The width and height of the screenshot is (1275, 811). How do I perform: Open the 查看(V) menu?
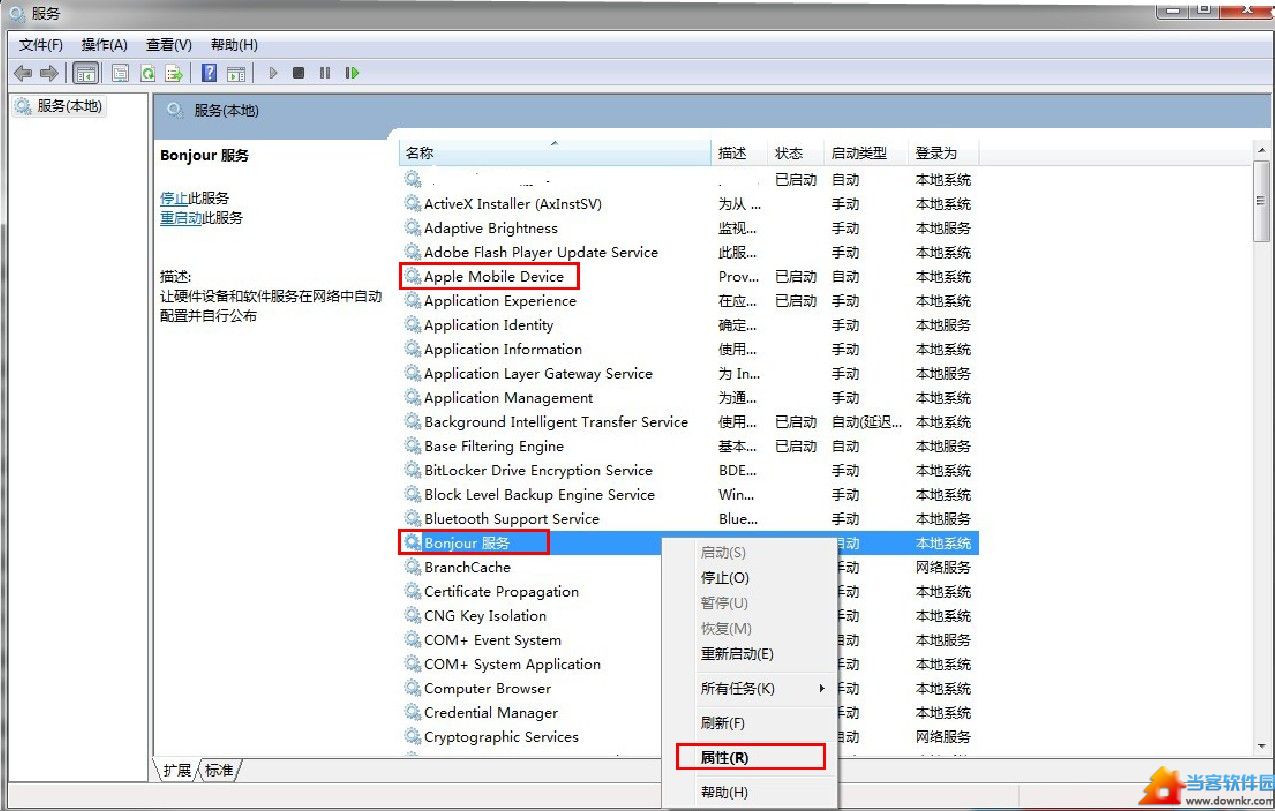pyautogui.click(x=169, y=45)
